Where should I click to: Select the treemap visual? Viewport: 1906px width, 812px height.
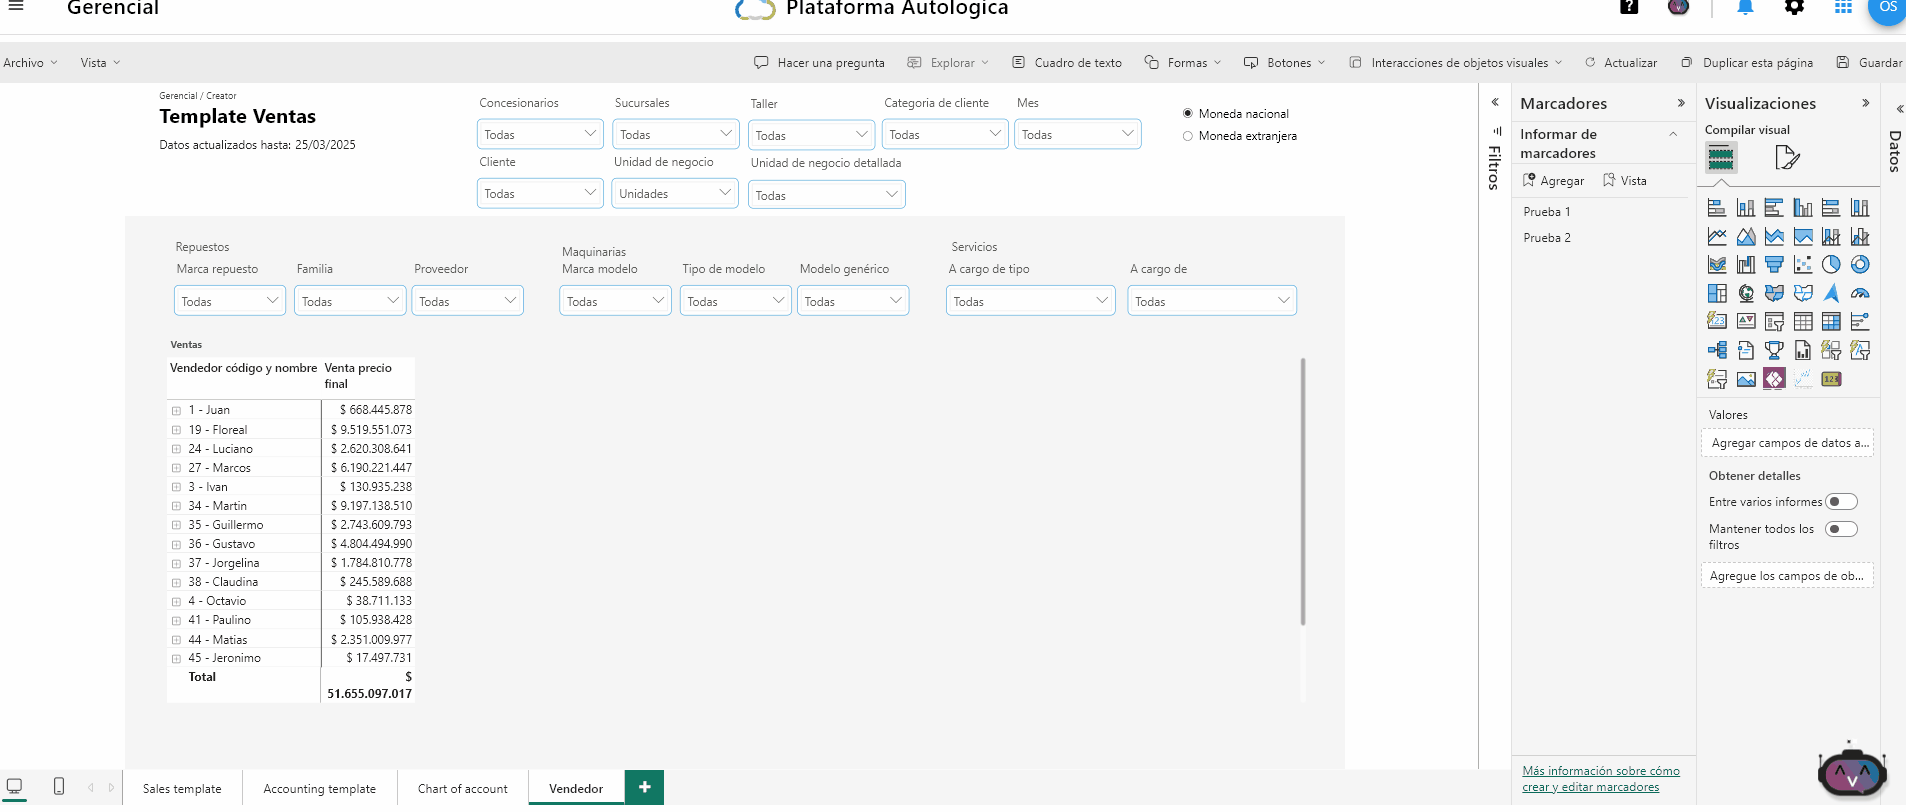click(x=1717, y=293)
